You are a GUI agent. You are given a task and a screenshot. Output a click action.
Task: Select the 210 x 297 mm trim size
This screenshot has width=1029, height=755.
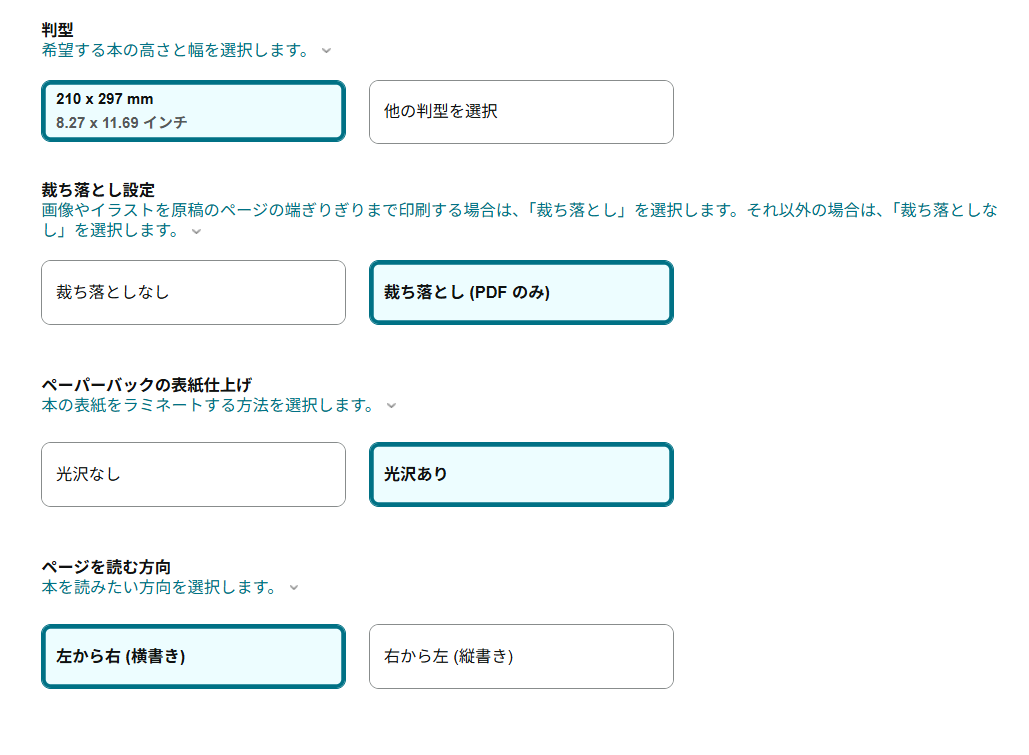(193, 111)
